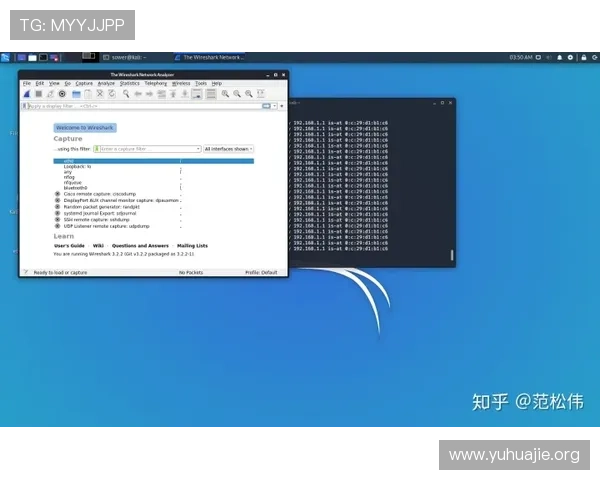Click the Save capture file icon

[x=88, y=94]
